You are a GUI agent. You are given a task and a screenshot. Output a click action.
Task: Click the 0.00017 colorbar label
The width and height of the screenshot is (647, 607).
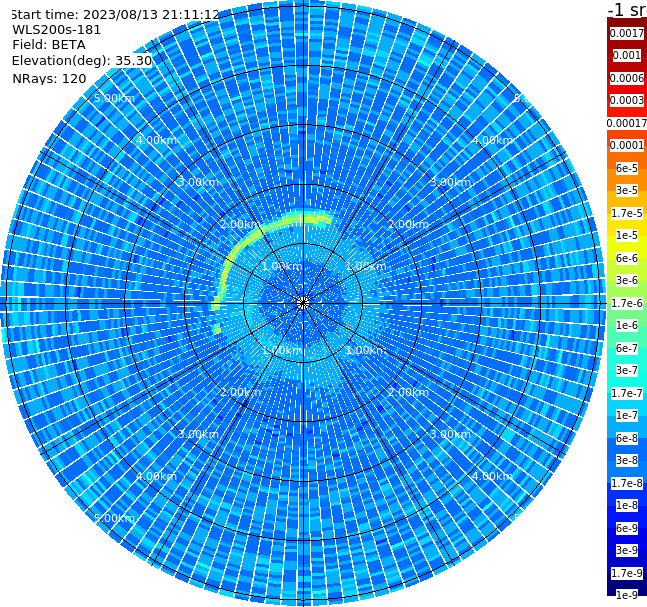pos(627,123)
